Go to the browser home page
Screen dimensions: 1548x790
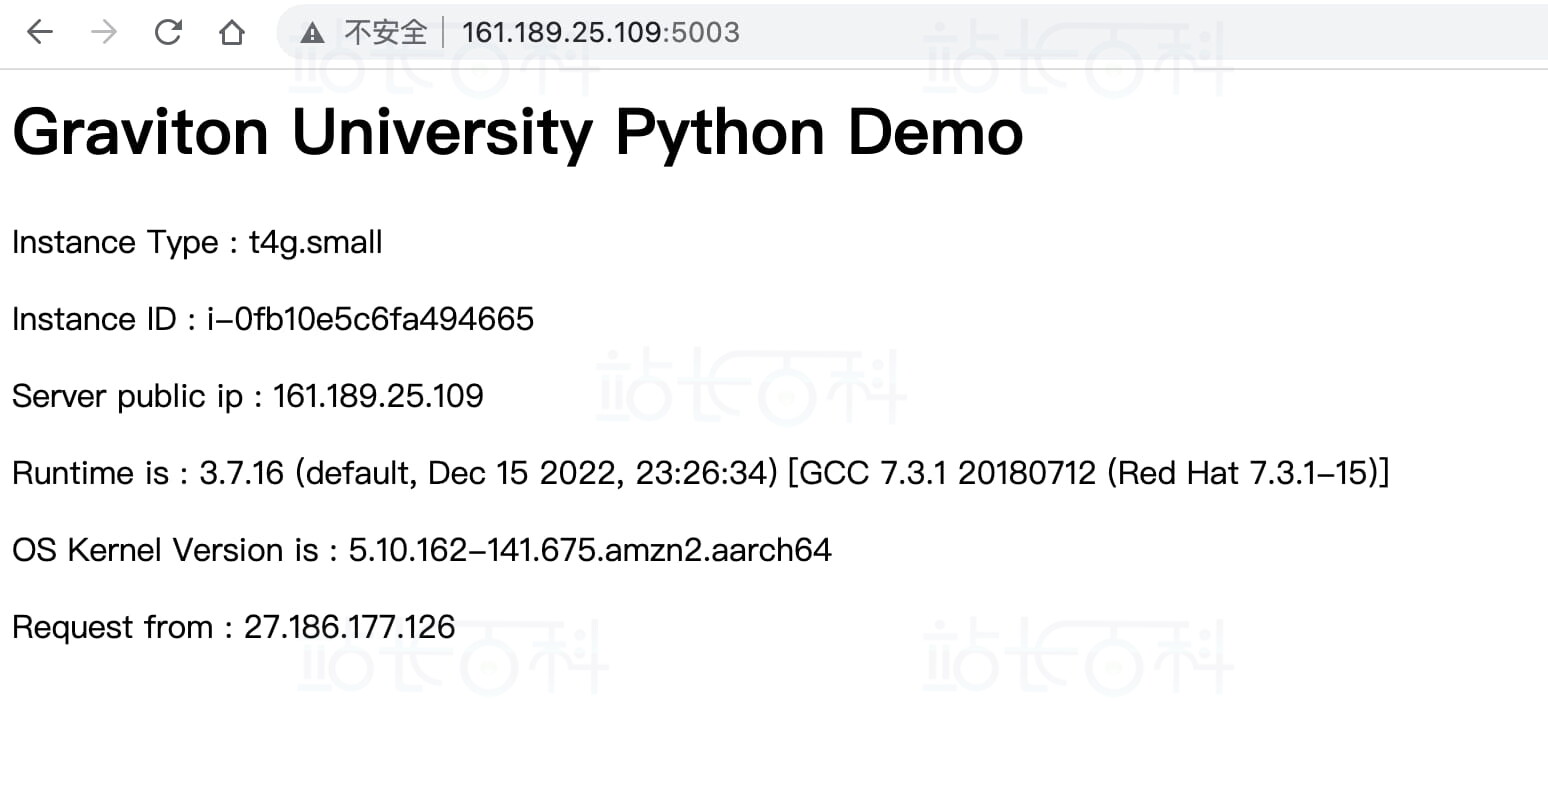click(232, 33)
